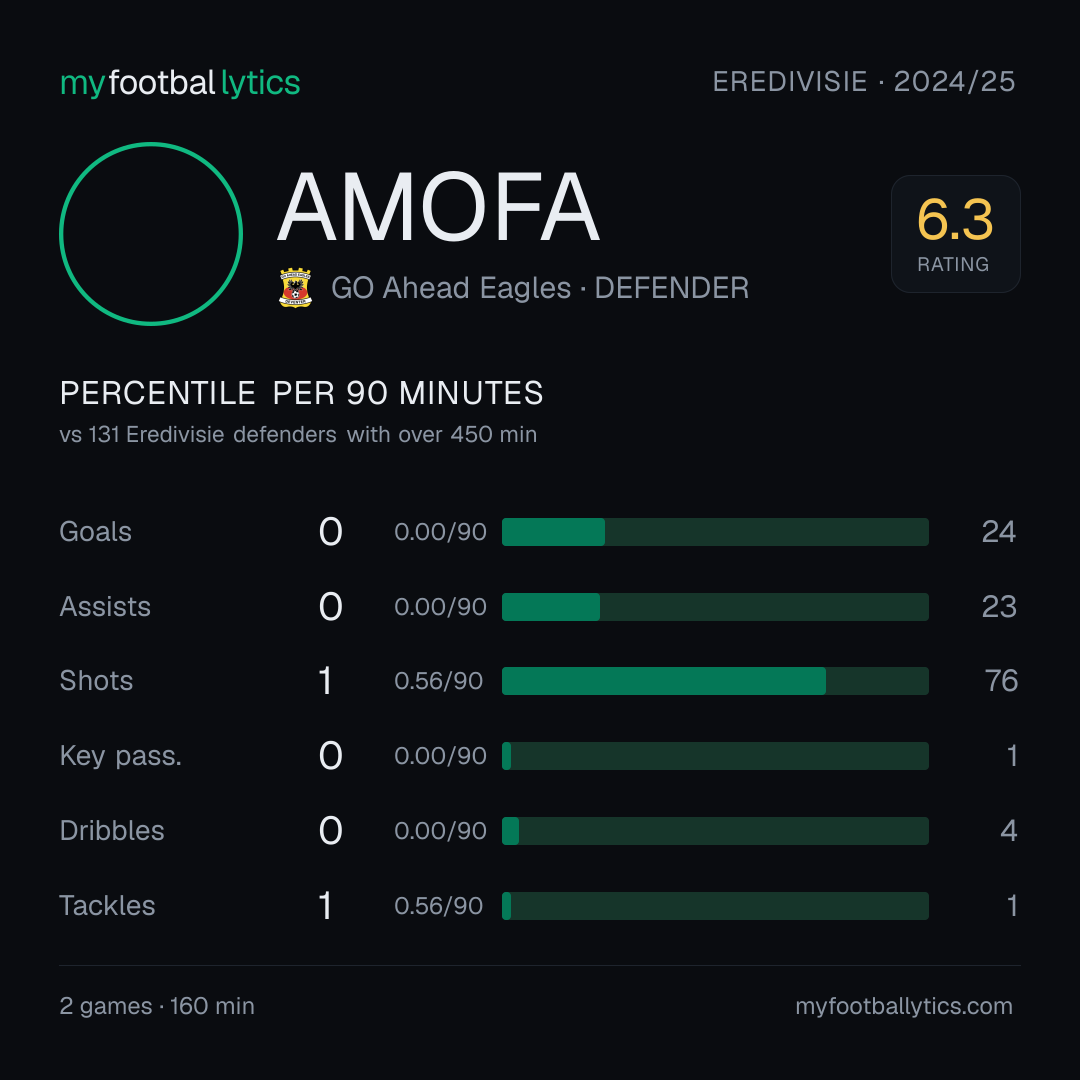1080x1080 pixels.
Task: Click the Goals percentile value 24
Action: tap(999, 532)
